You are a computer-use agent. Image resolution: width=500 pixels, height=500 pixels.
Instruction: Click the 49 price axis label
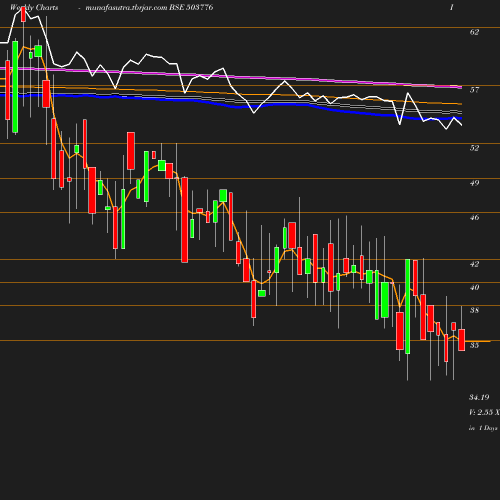point(474,183)
